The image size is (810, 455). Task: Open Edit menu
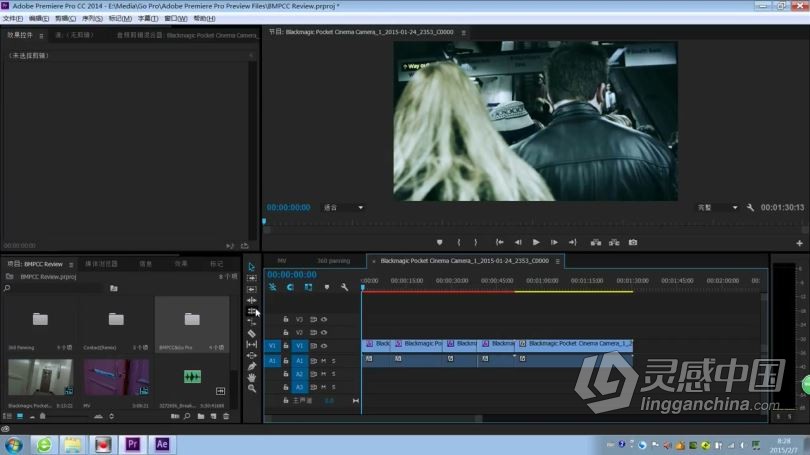39,19
